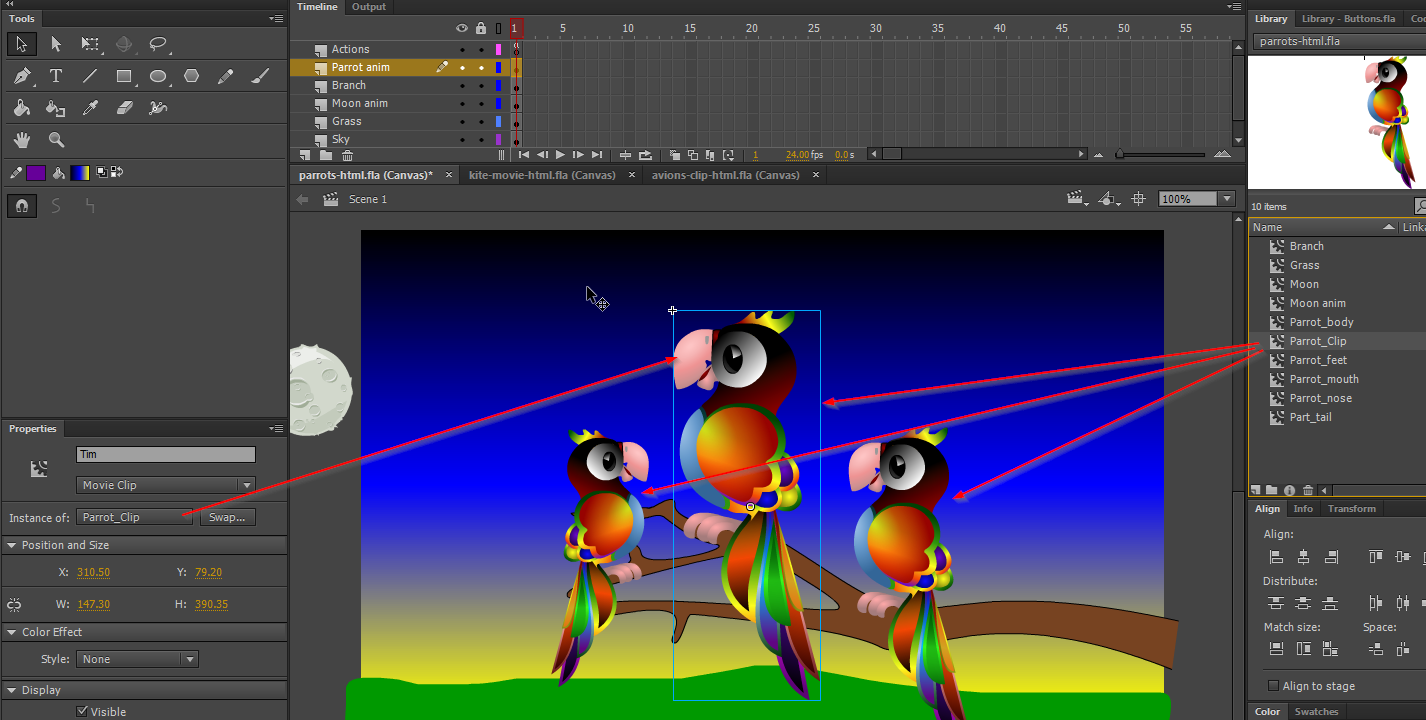Click the Edit Scene clapperboard icon
The image size is (1426, 720).
pyautogui.click(x=1076, y=199)
